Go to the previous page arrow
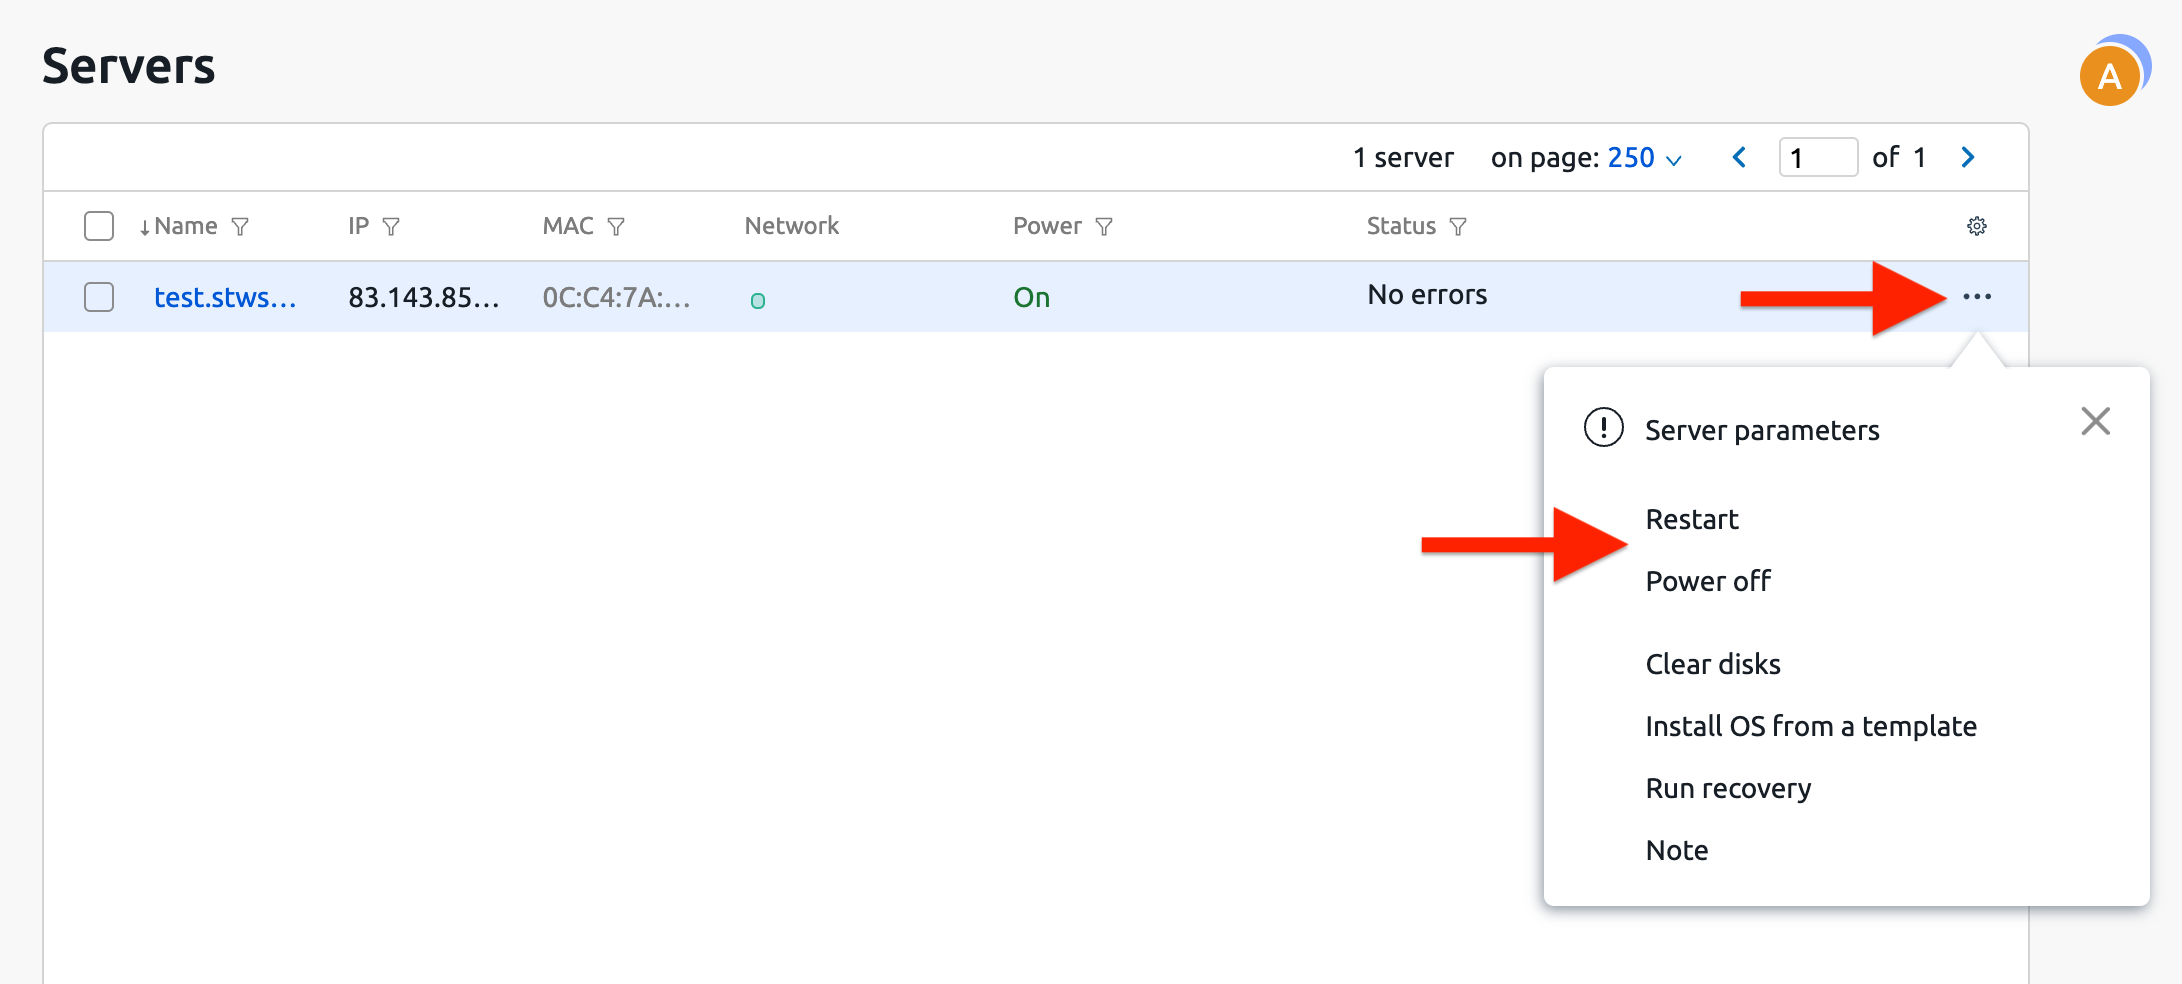 (1739, 158)
